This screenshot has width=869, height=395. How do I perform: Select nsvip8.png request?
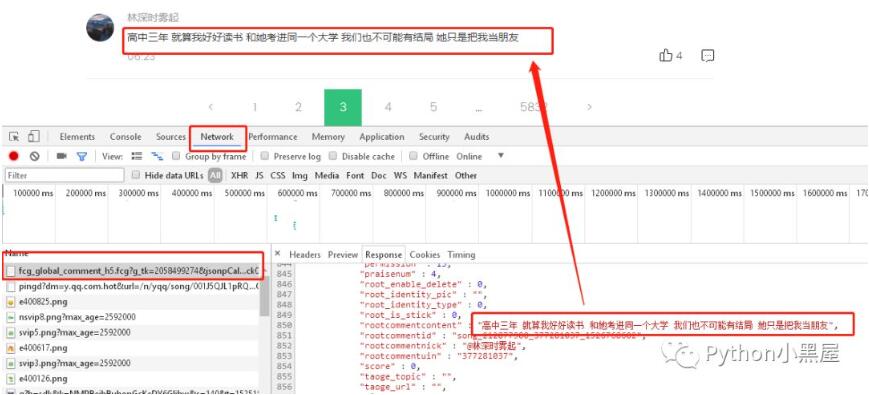(132, 317)
